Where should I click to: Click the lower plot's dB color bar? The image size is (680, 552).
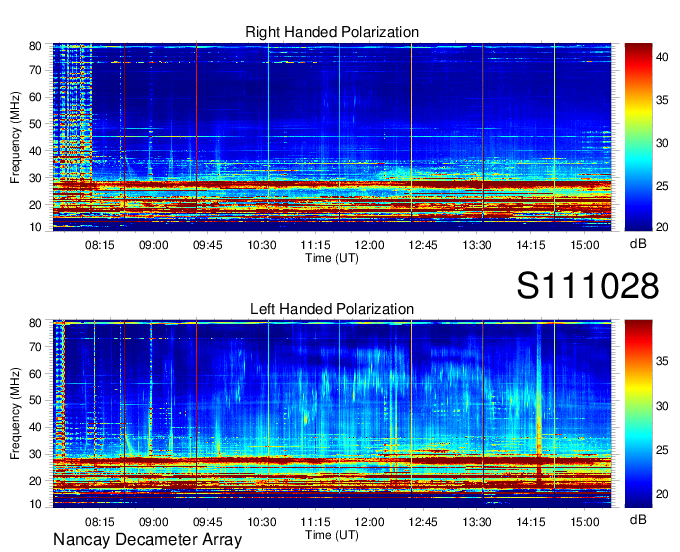638,414
